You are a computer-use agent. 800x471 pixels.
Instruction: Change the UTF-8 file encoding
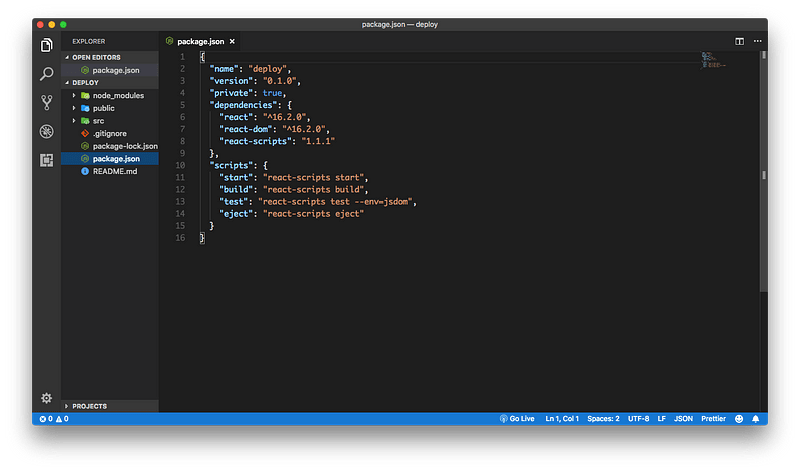[x=638, y=418]
